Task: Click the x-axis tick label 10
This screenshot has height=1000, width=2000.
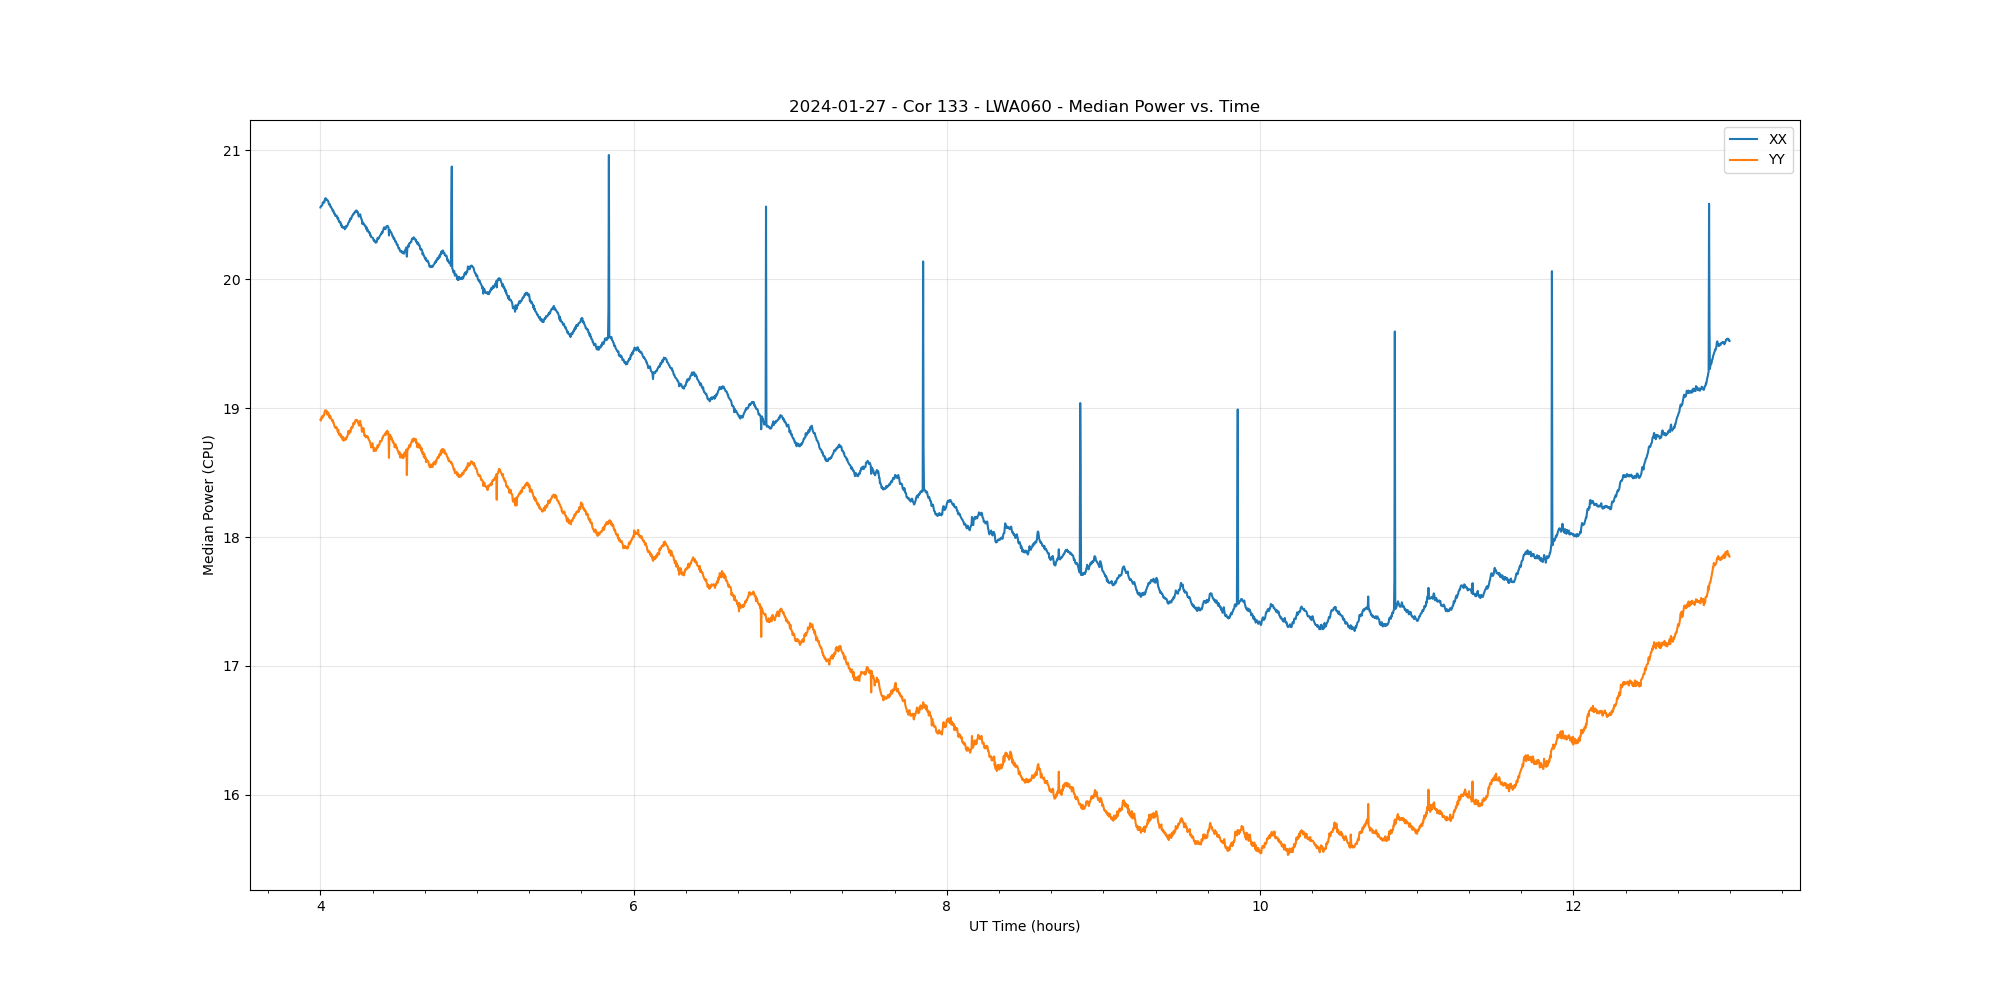Action: click(1260, 907)
